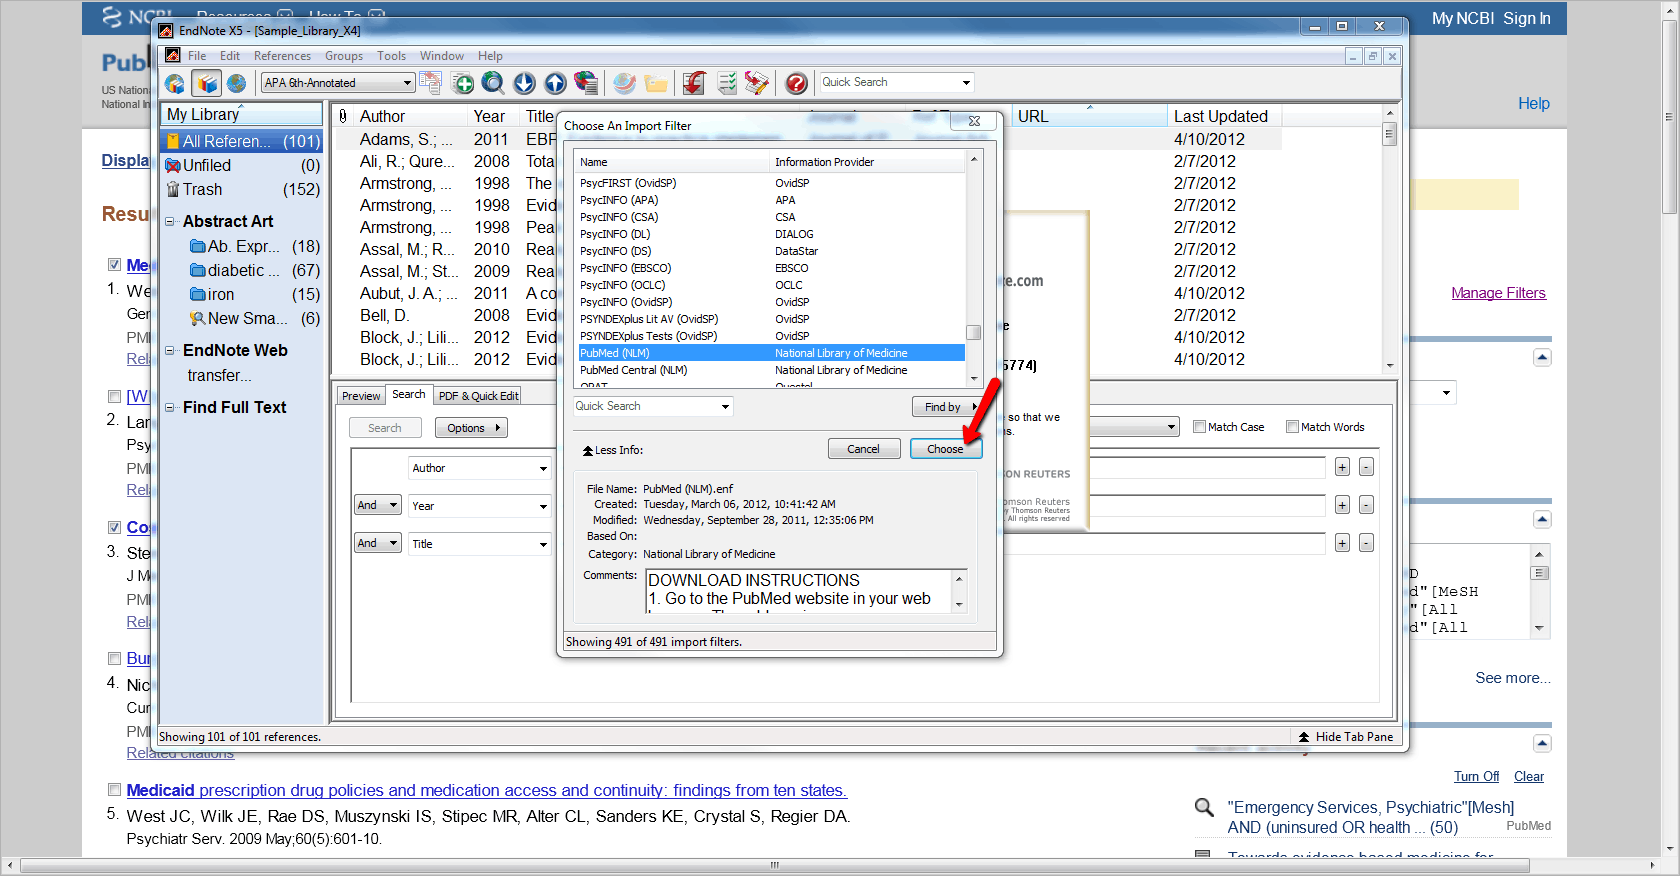Collapse the Abstract Art group set
Screen dimensions: 1680x876
[x=170, y=222]
